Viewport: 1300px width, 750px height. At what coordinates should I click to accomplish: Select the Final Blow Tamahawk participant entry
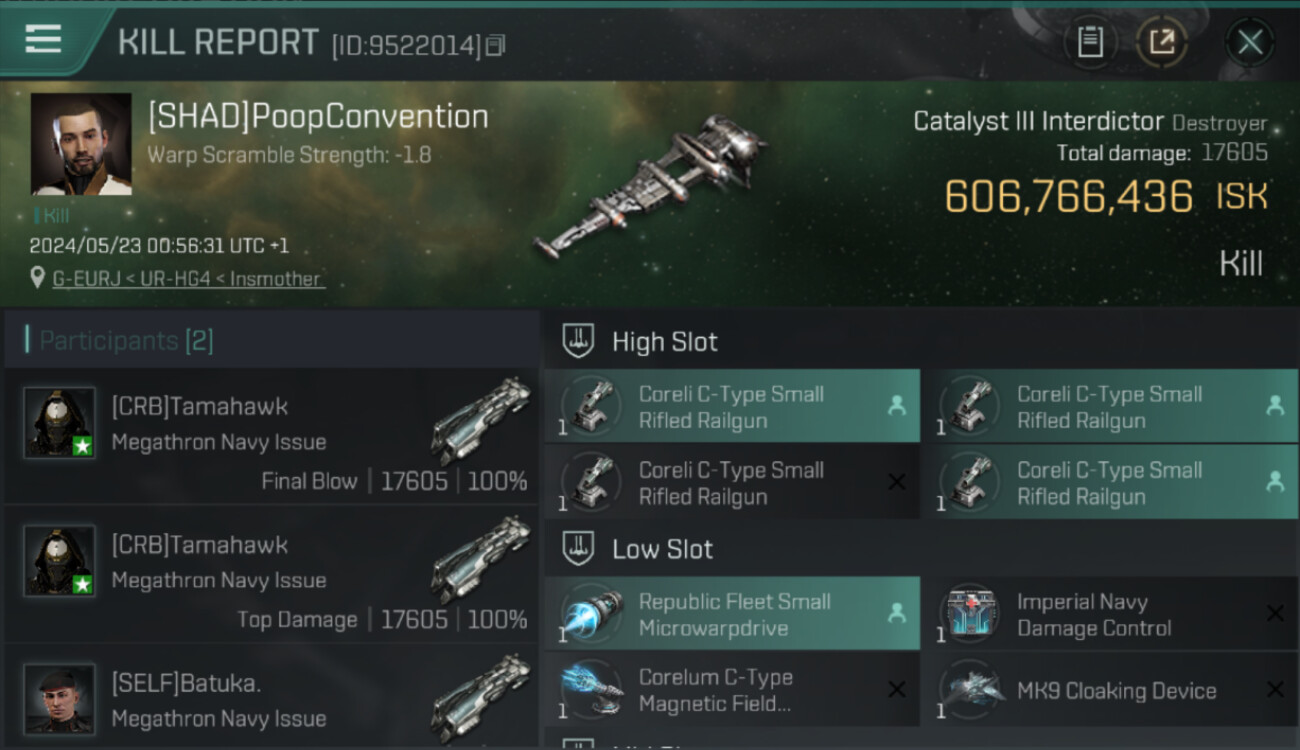(x=271, y=436)
